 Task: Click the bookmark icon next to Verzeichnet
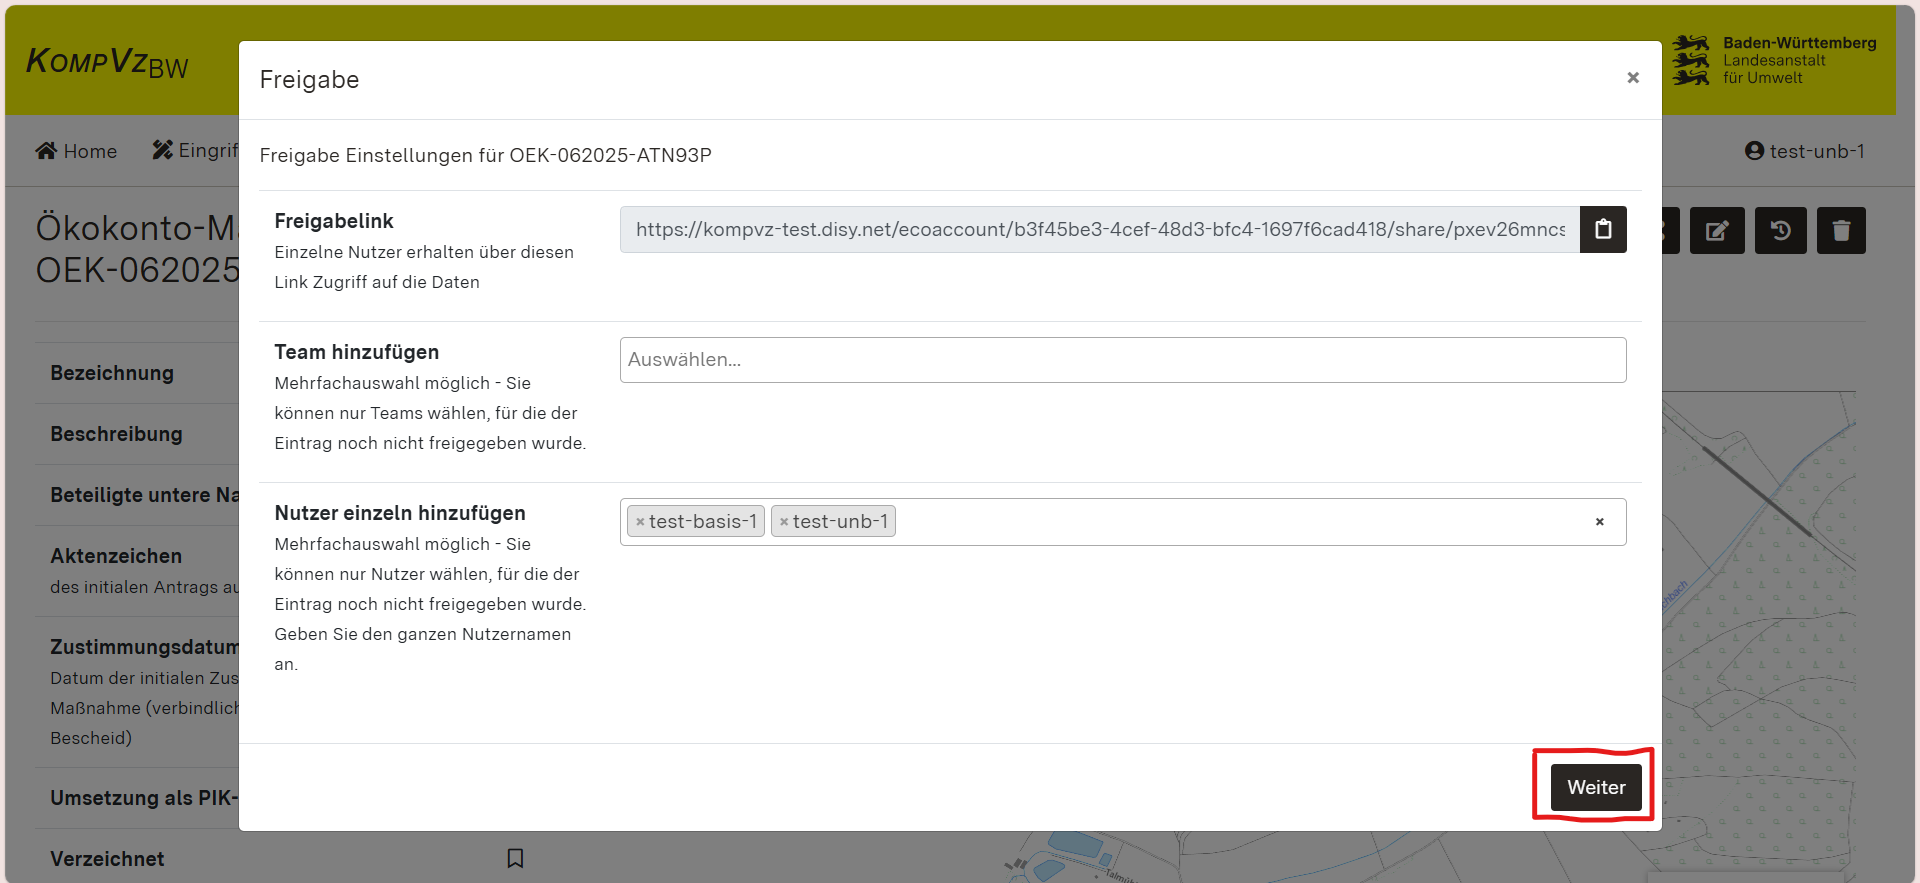coord(515,858)
